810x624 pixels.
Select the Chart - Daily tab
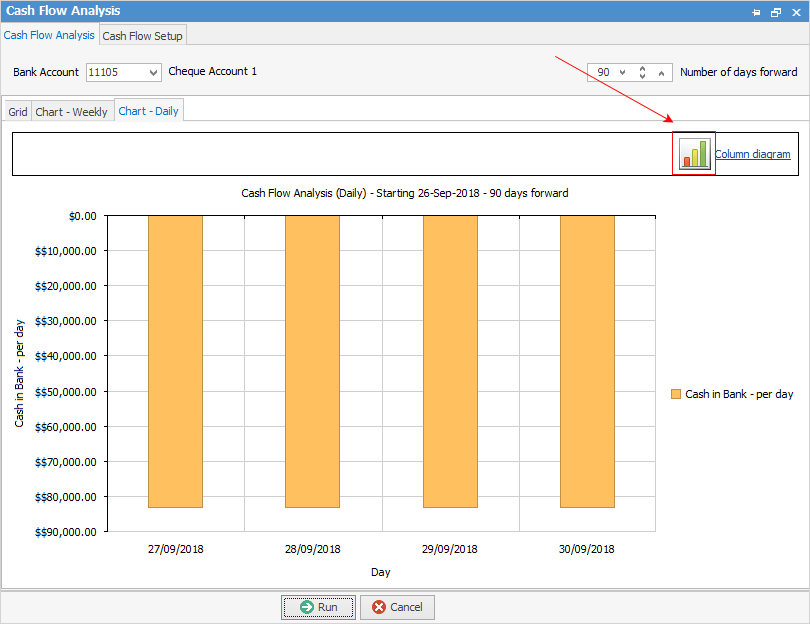point(148,111)
